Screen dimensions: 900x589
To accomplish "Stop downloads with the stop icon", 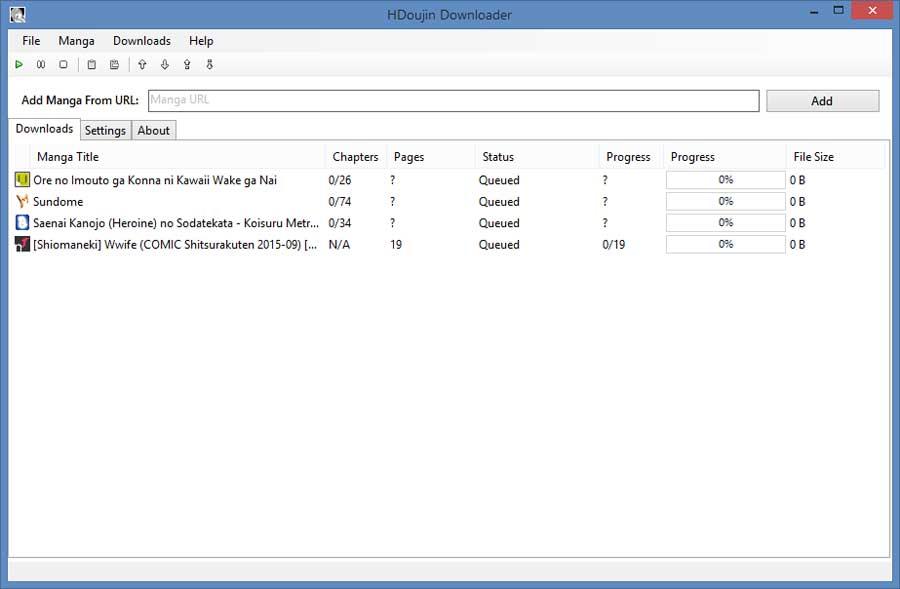I will 63,65.
